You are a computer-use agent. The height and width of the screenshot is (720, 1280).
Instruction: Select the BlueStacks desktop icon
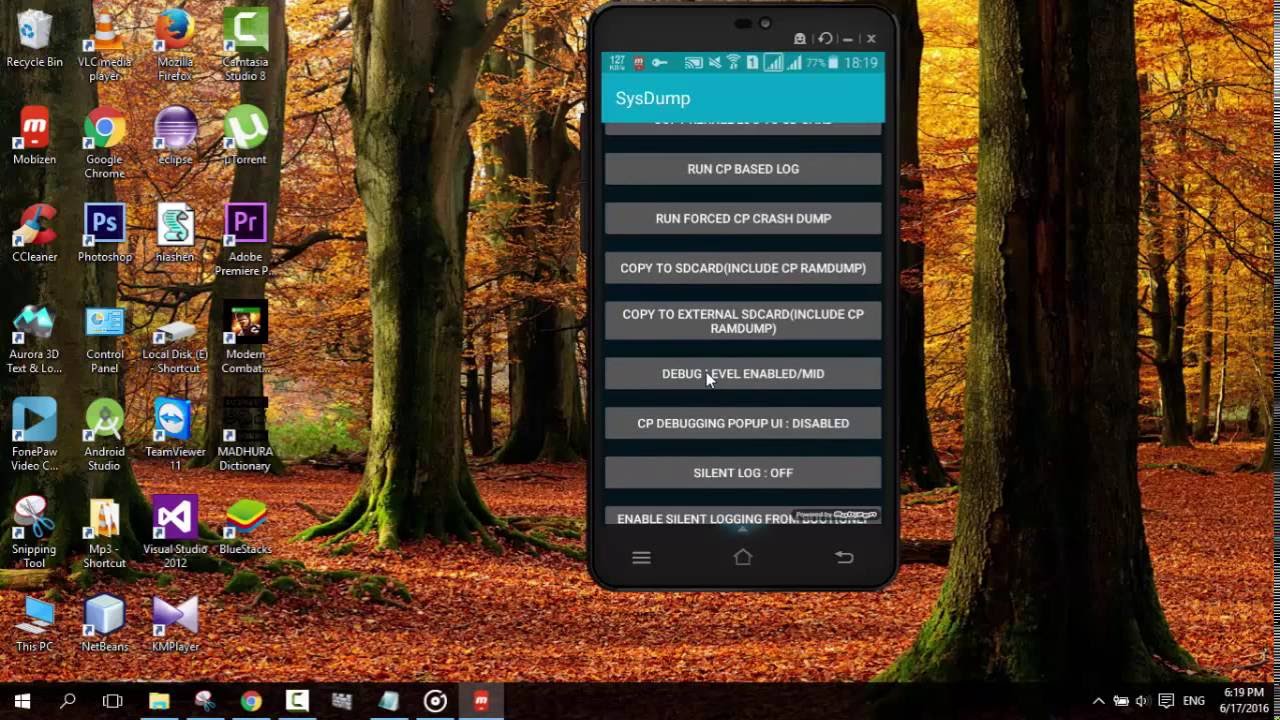pyautogui.click(x=245, y=526)
